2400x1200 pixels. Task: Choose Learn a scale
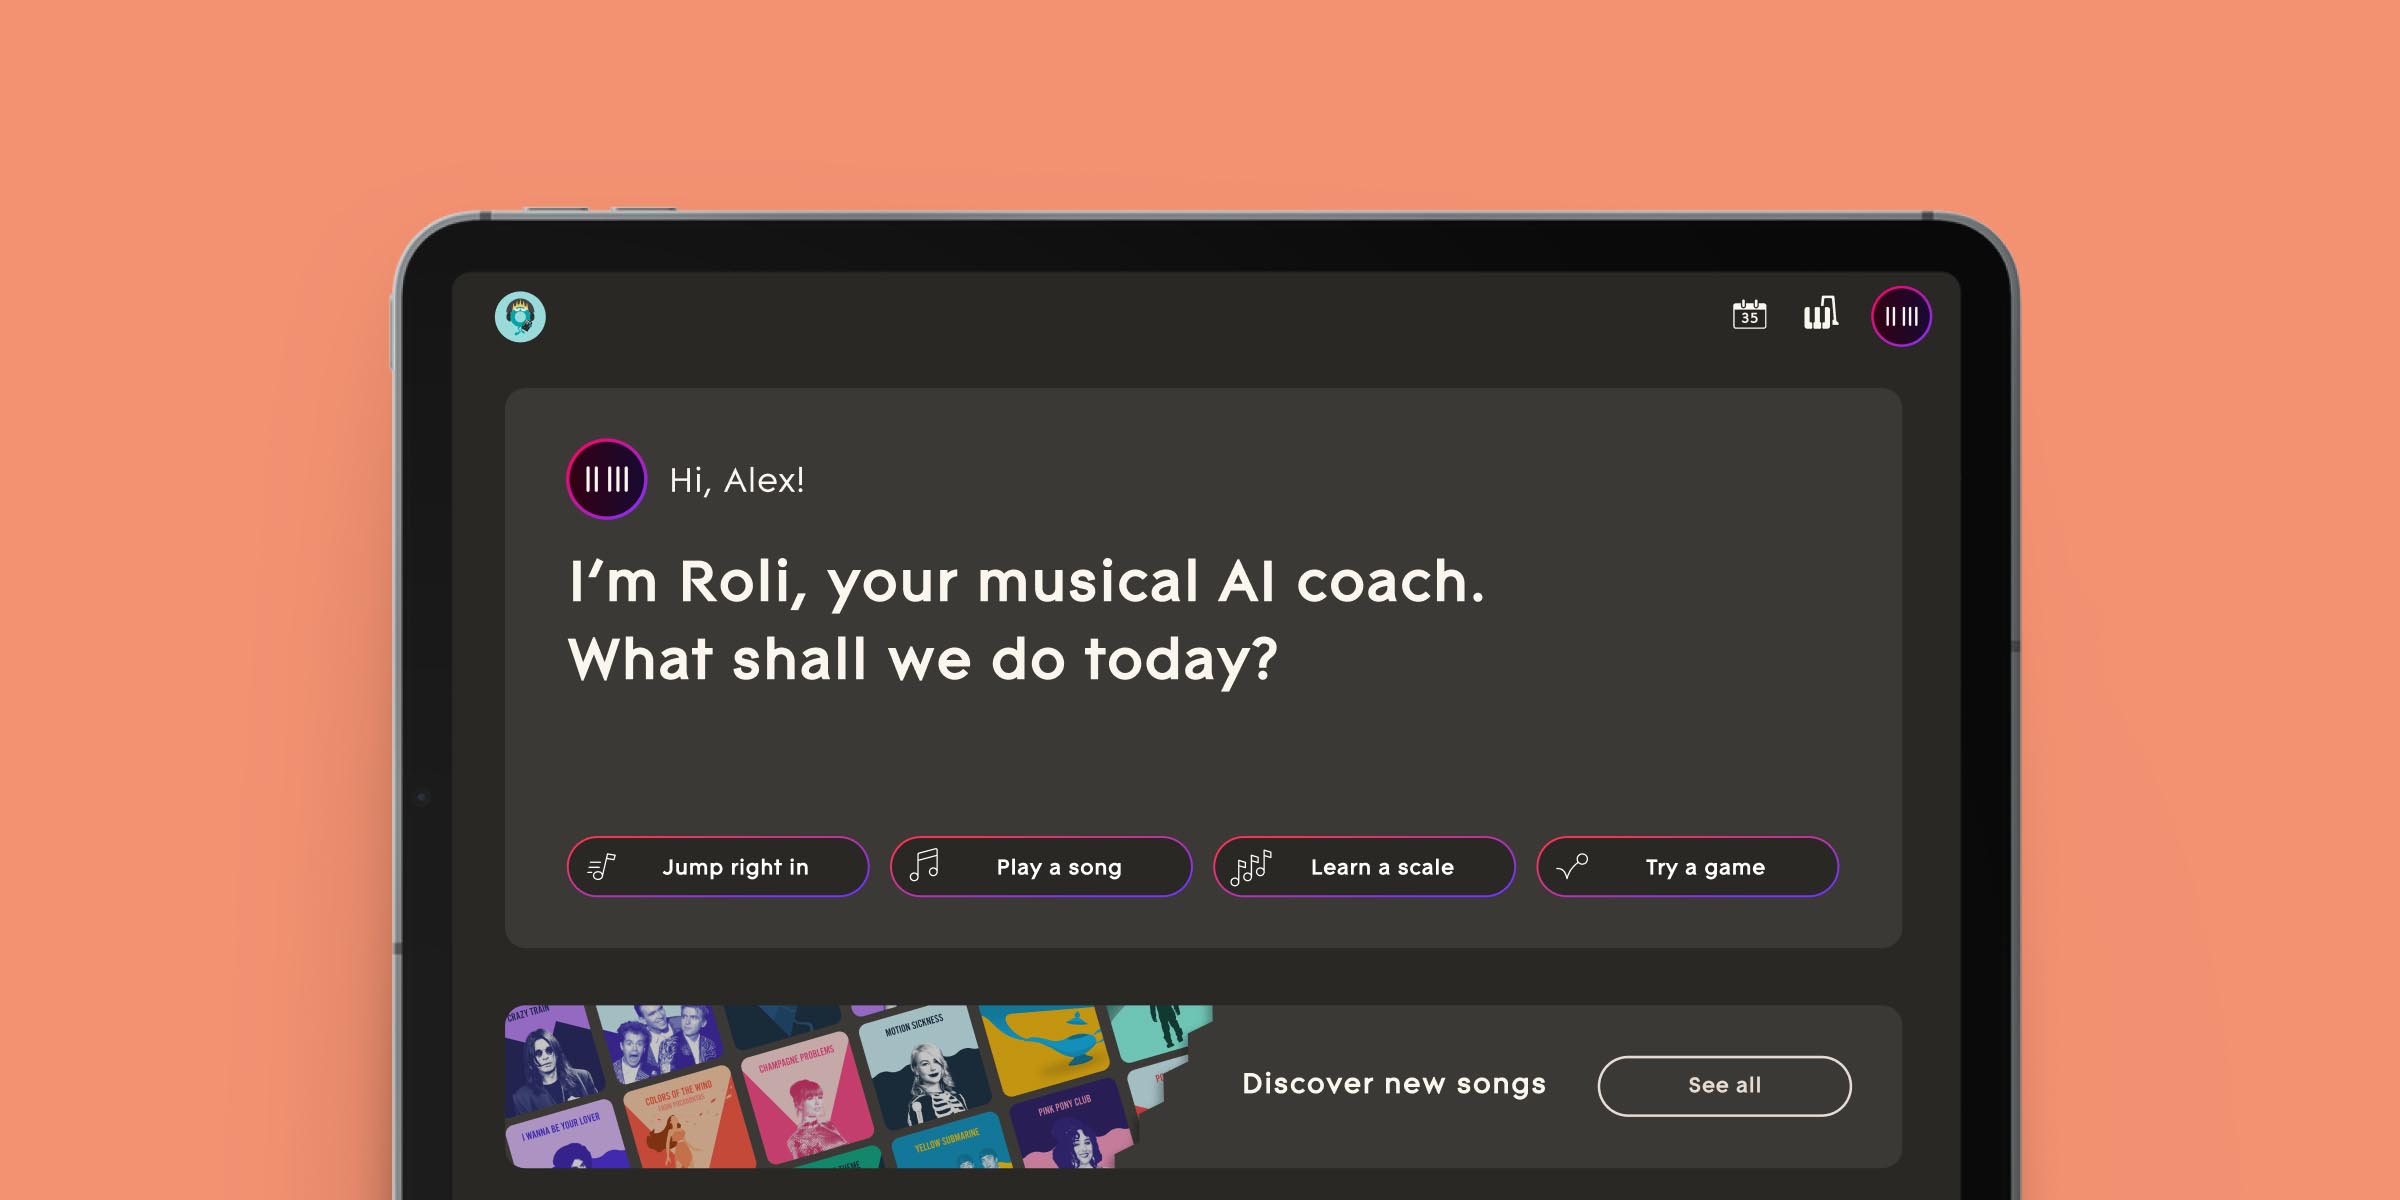(x=1383, y=867)
